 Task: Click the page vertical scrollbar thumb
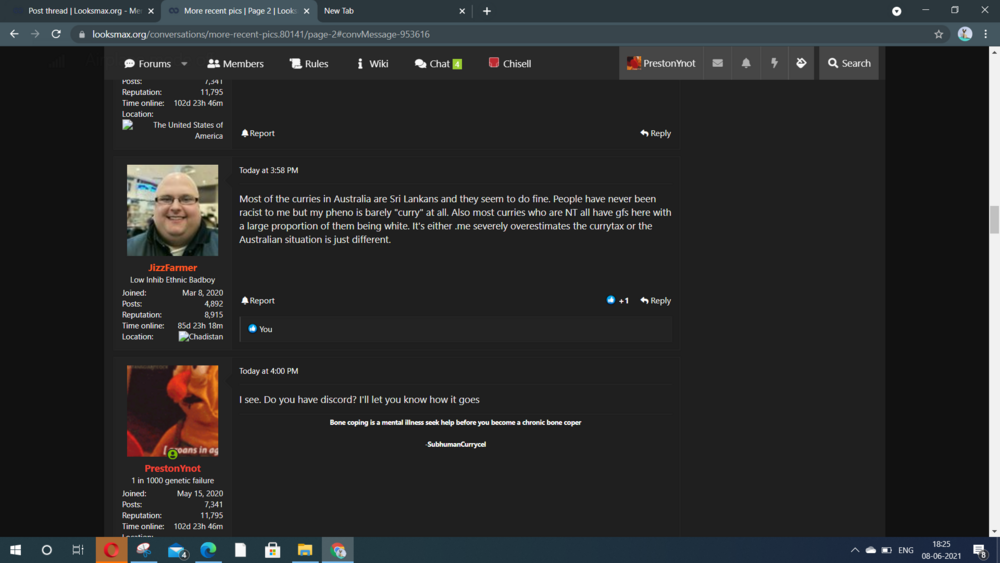pos(994,220)
